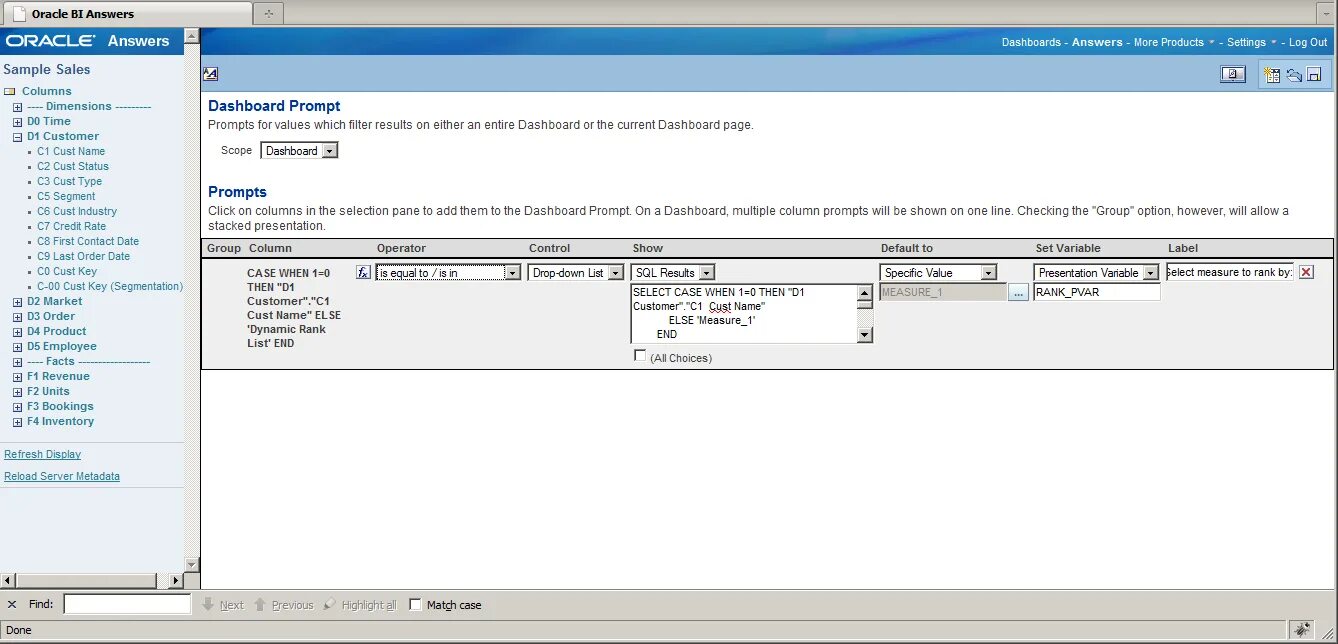Enable Match case in Find bar

[x=415, y=604]
